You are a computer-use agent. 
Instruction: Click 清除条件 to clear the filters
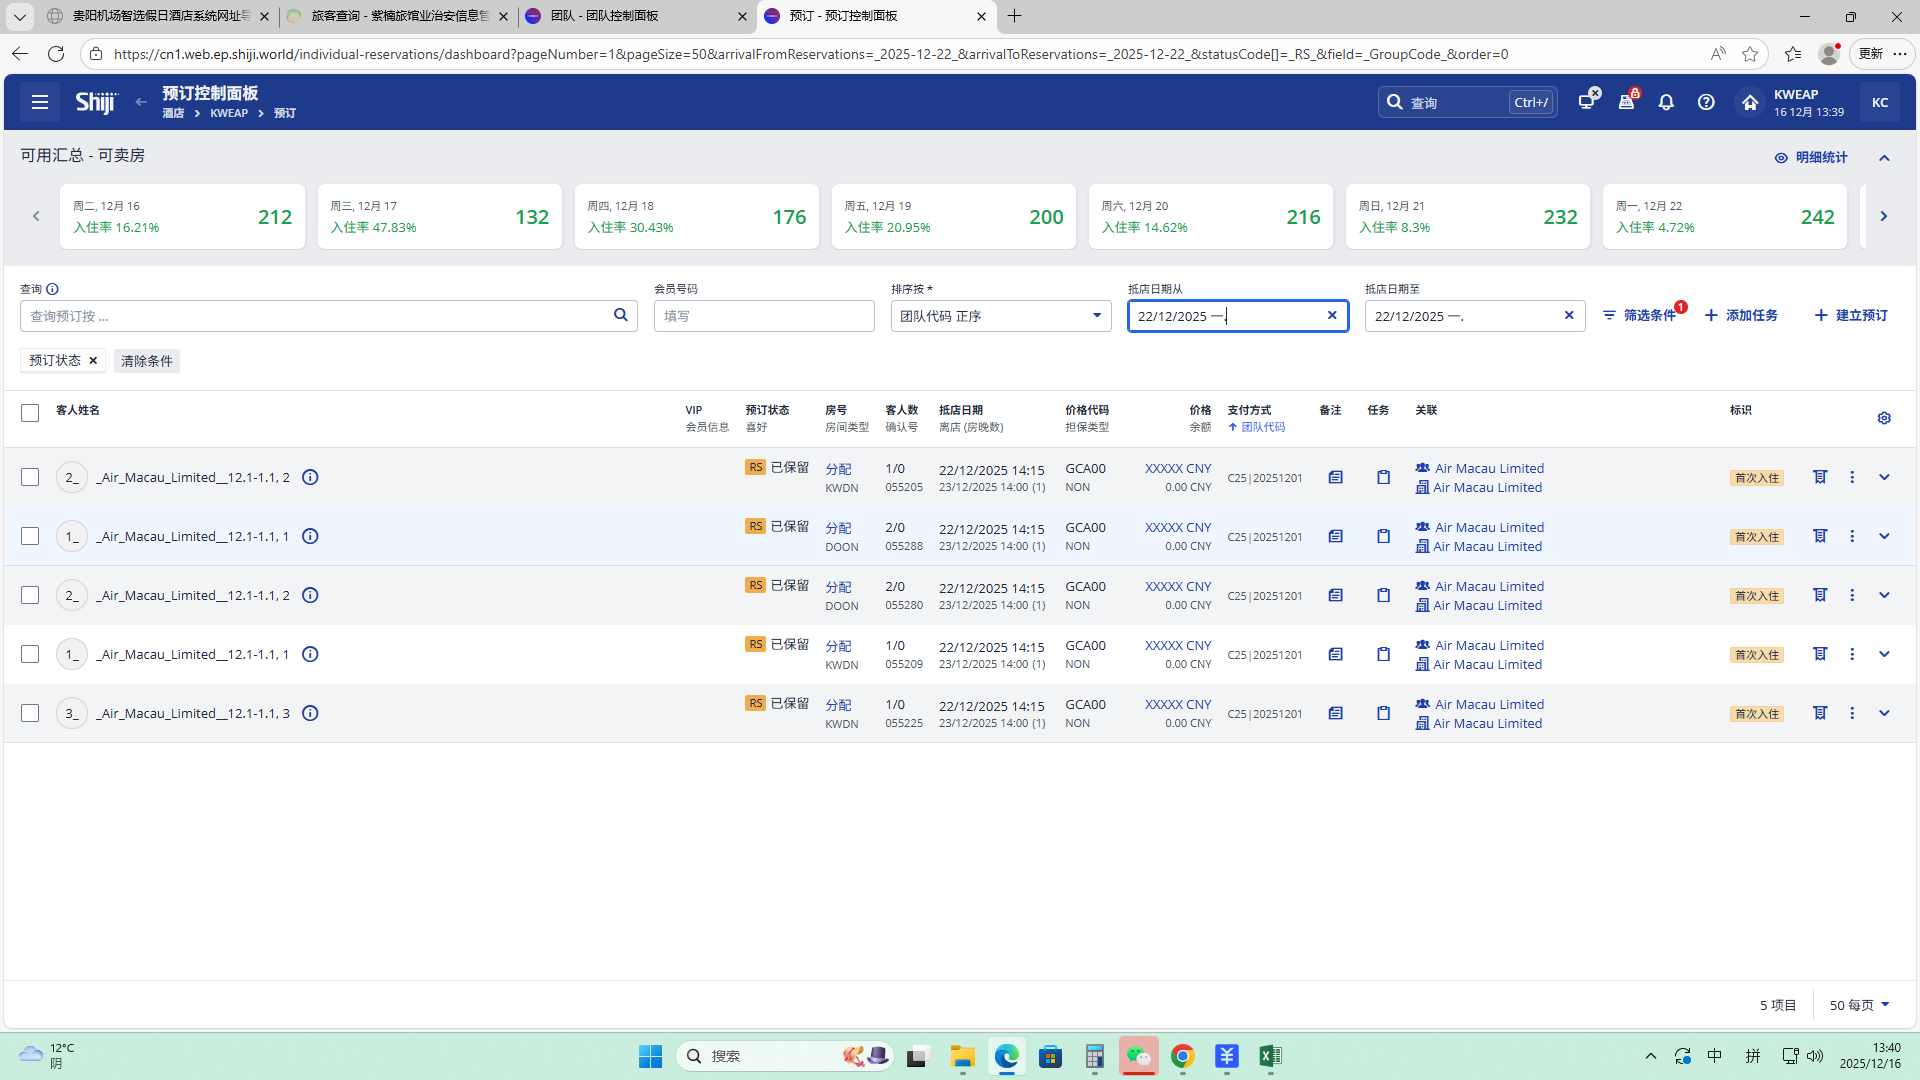tap(146, 361)
